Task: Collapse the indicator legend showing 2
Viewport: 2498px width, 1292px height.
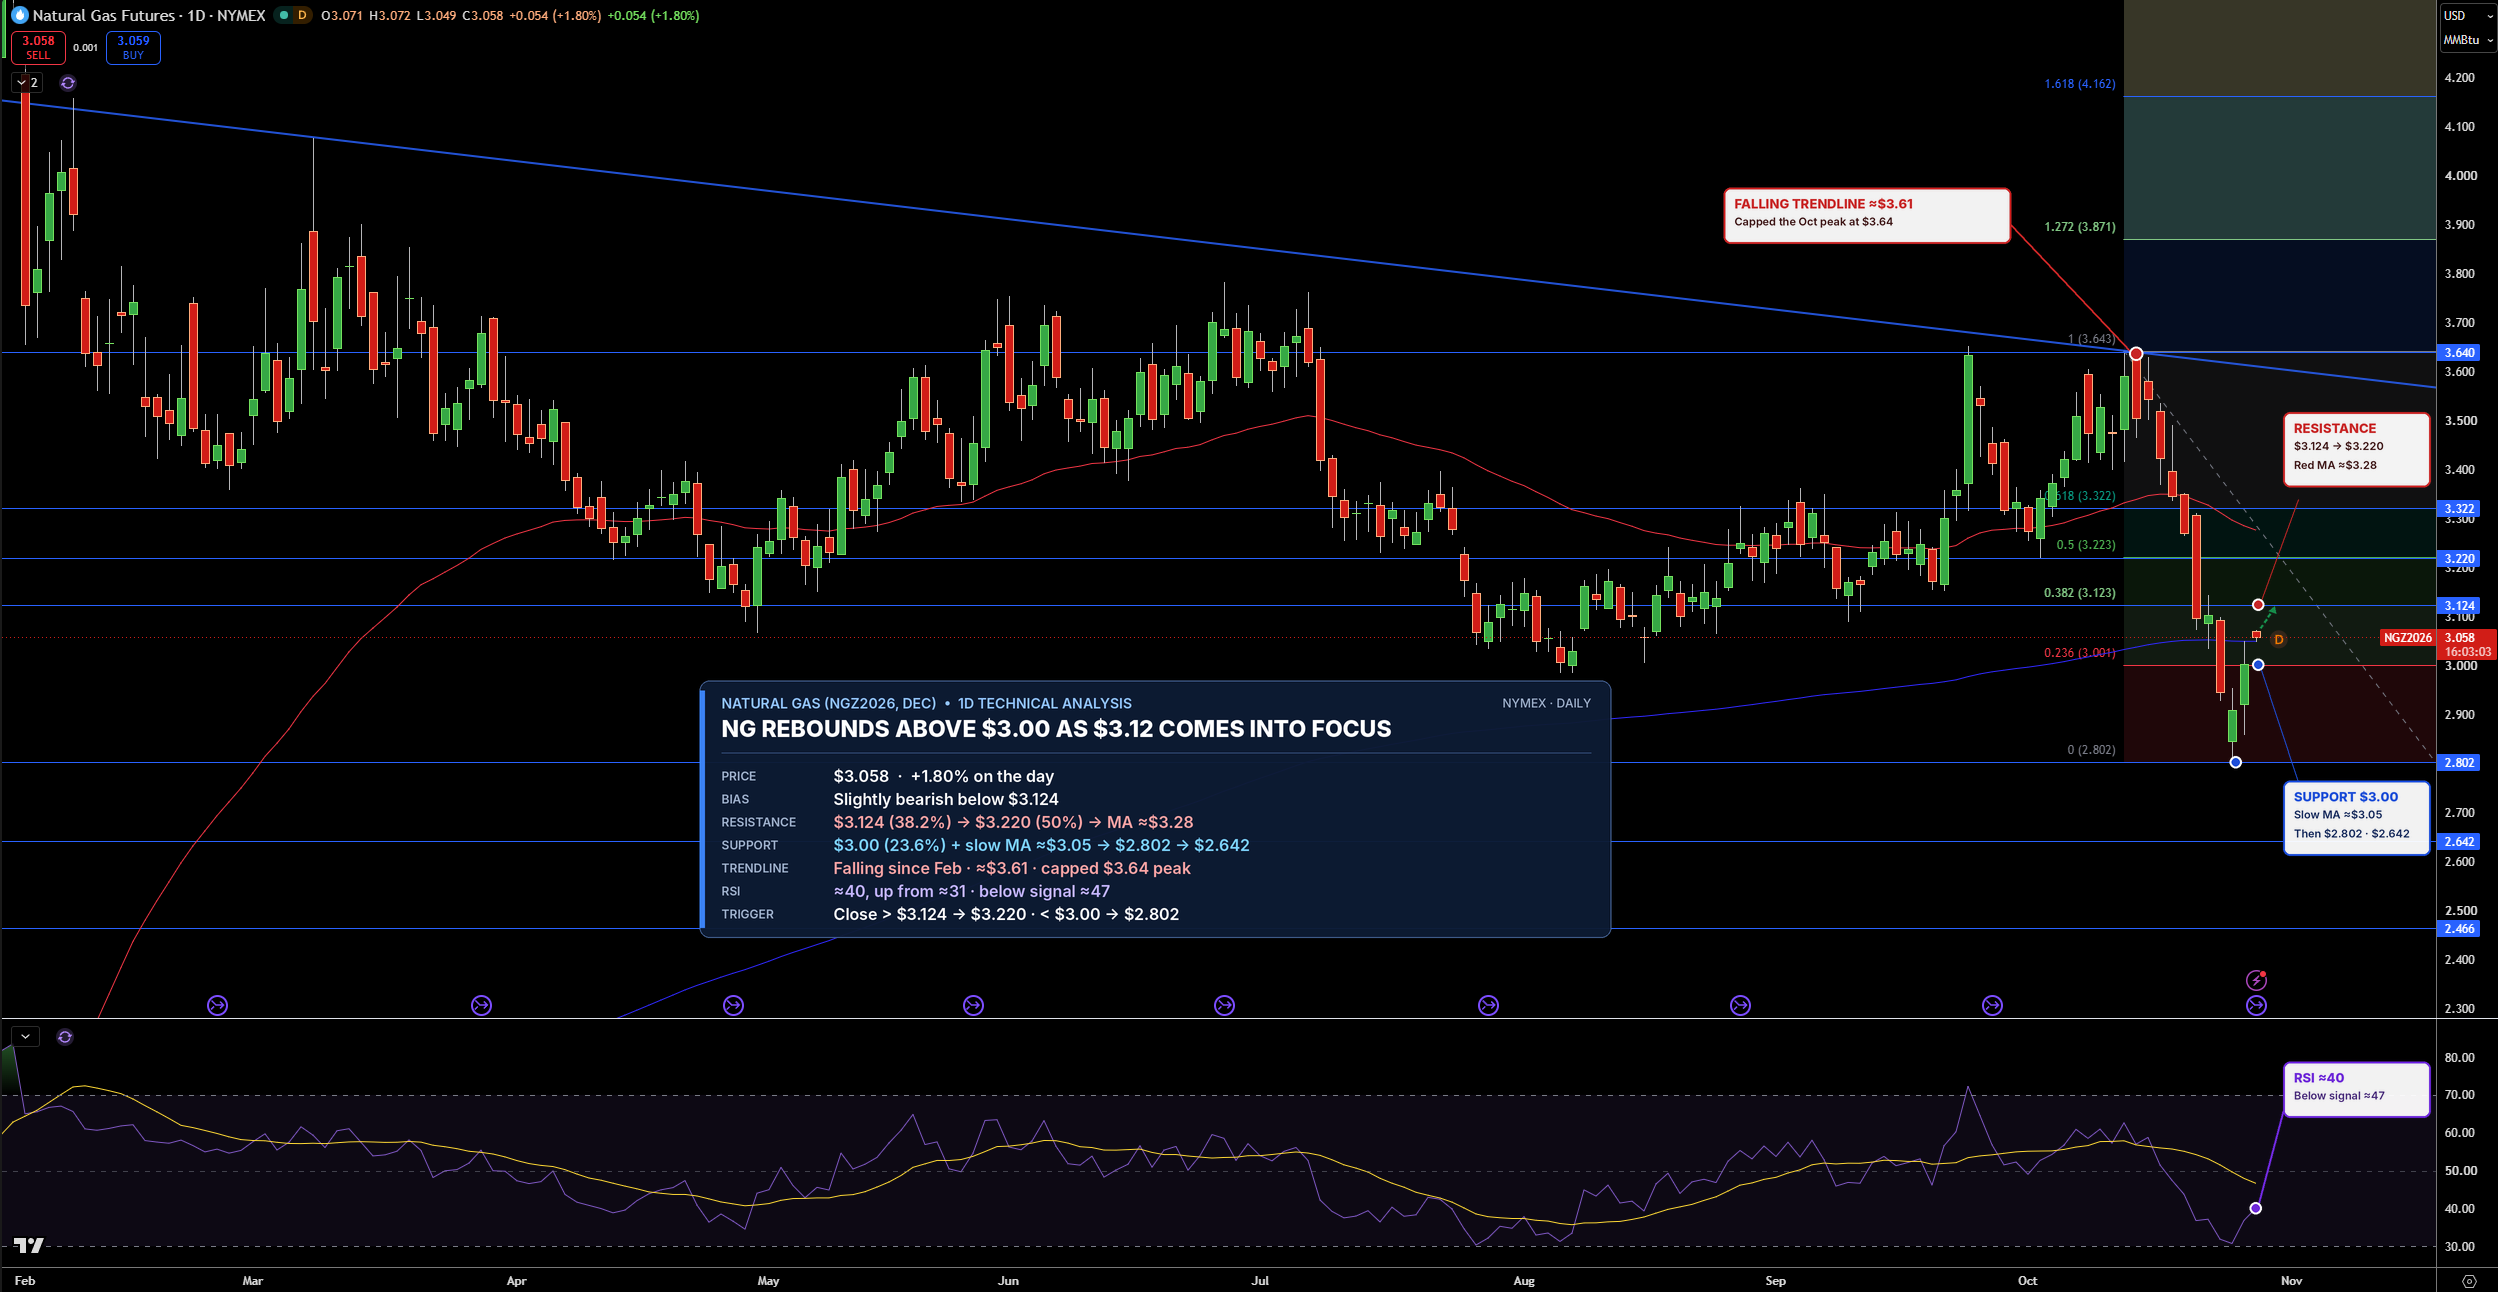Action: [x=27, y=83]
